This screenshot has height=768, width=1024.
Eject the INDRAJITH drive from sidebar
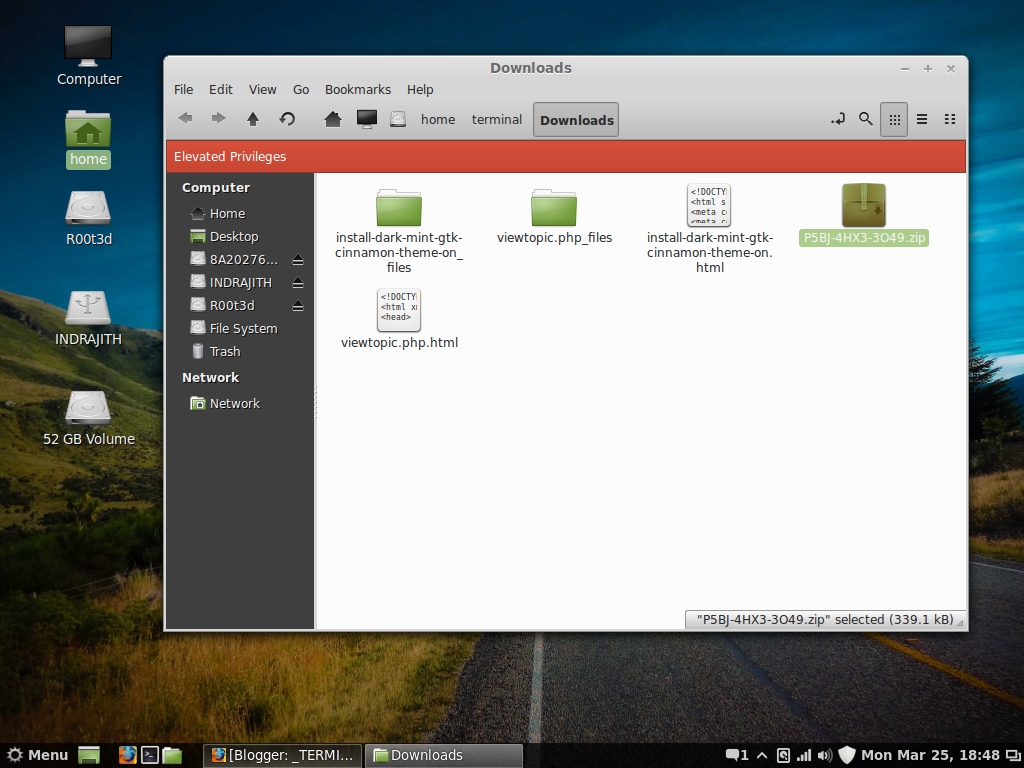pyautogui.click(x=297, y=282)
